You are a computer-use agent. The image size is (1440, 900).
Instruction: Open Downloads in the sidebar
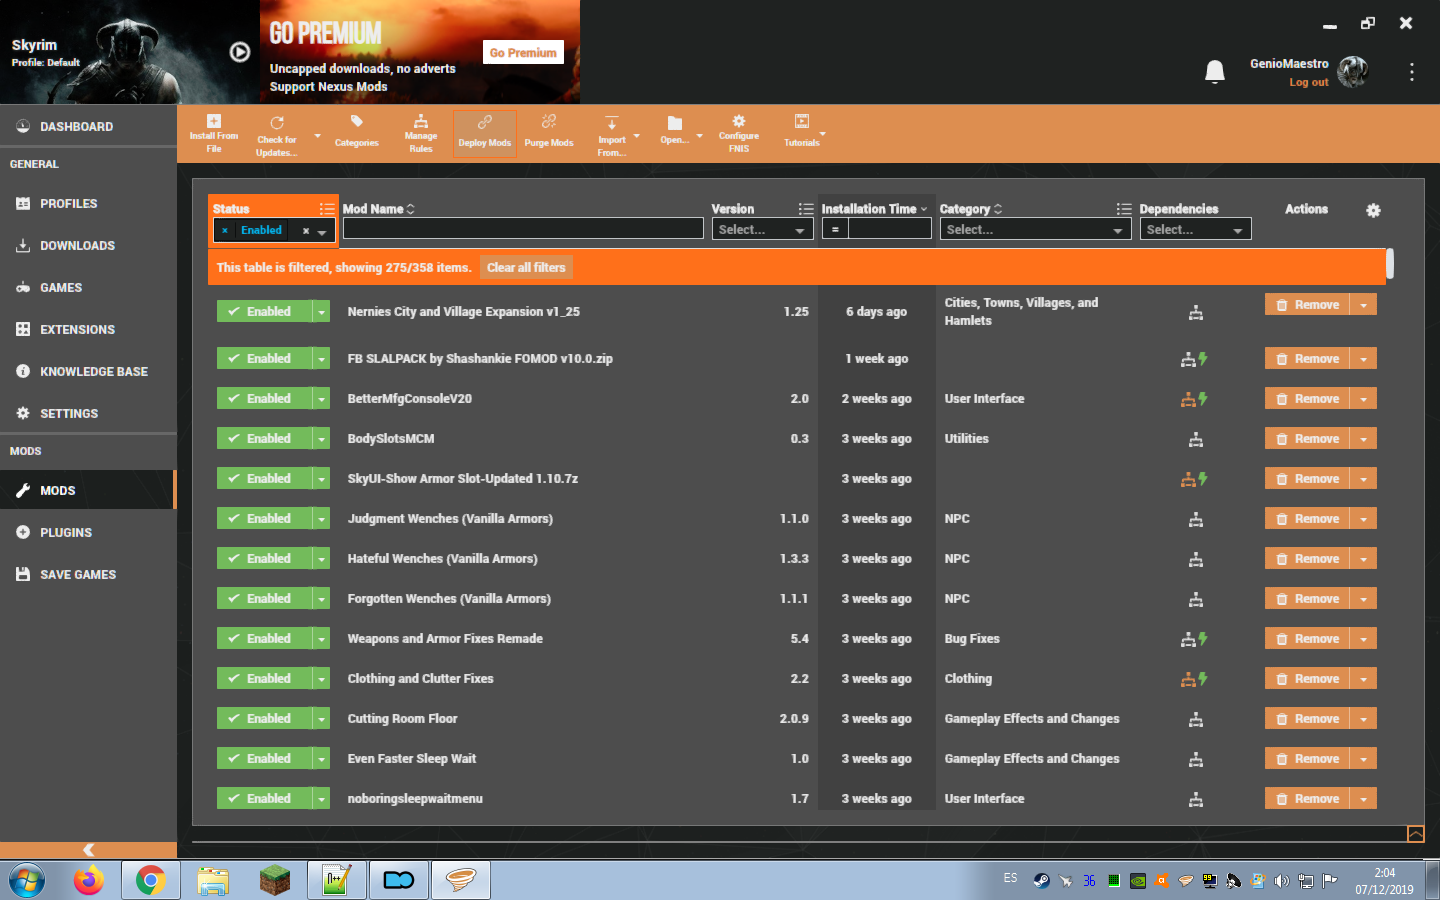click(x=77, y=246)
